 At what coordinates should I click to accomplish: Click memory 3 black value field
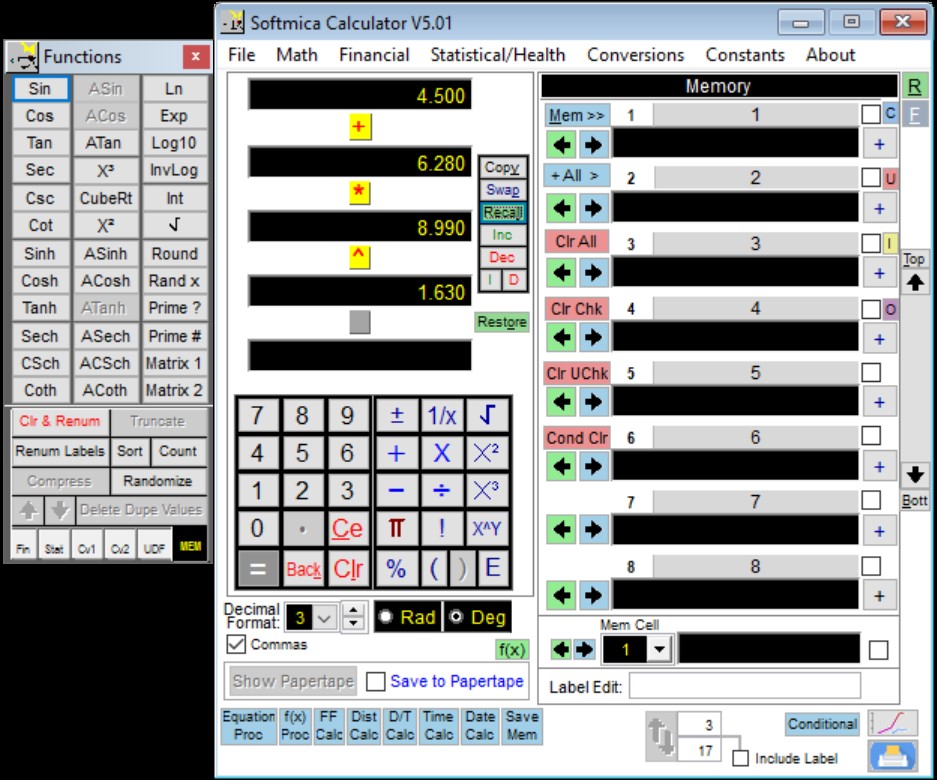tap(735, 273)
